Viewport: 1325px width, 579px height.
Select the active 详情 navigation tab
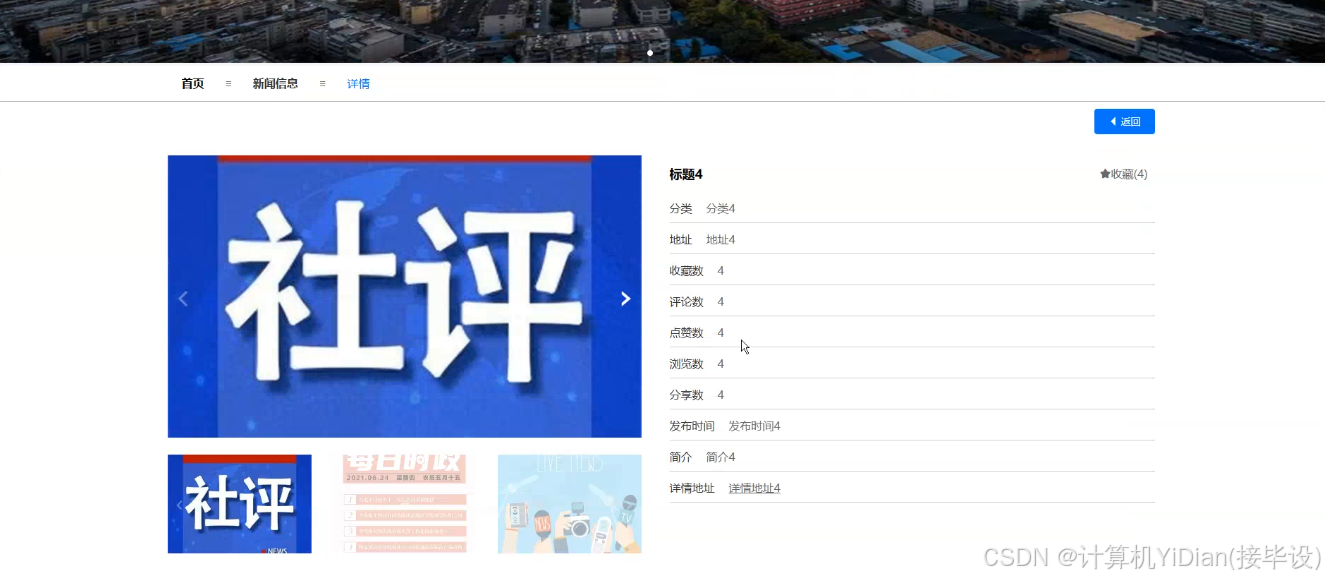click(x=358, y=83)
